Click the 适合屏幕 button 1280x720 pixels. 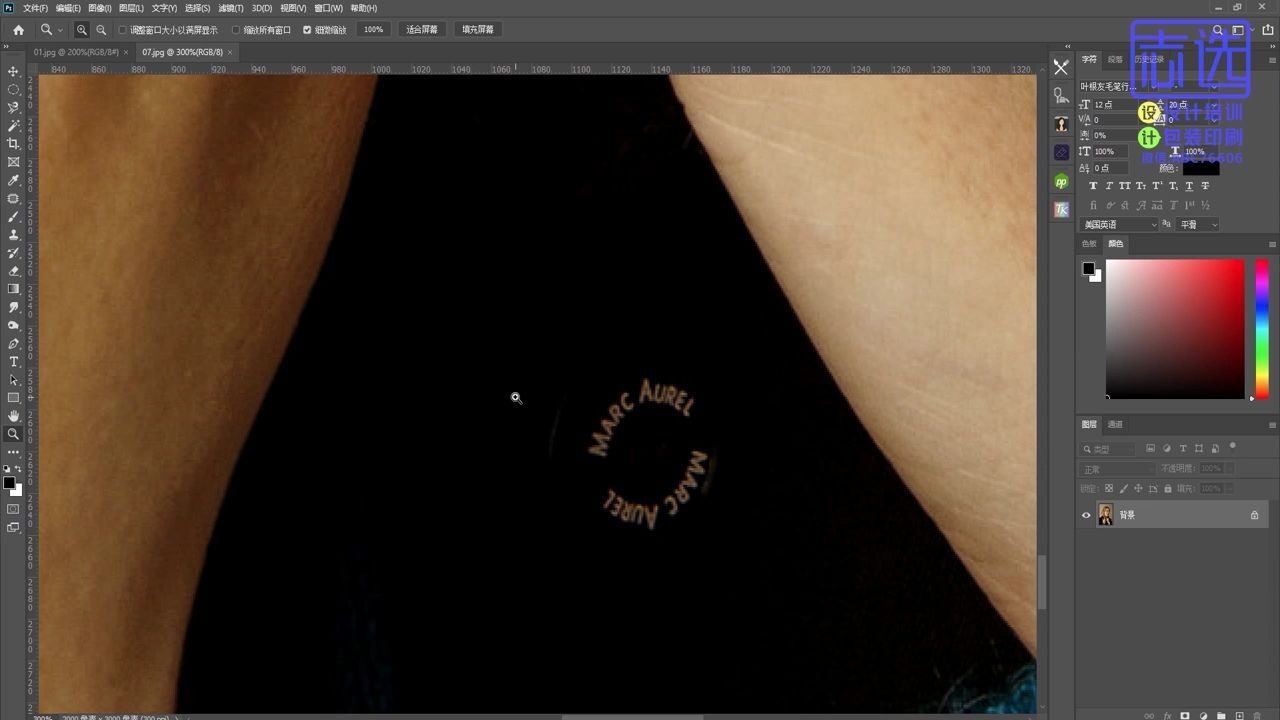422,30
